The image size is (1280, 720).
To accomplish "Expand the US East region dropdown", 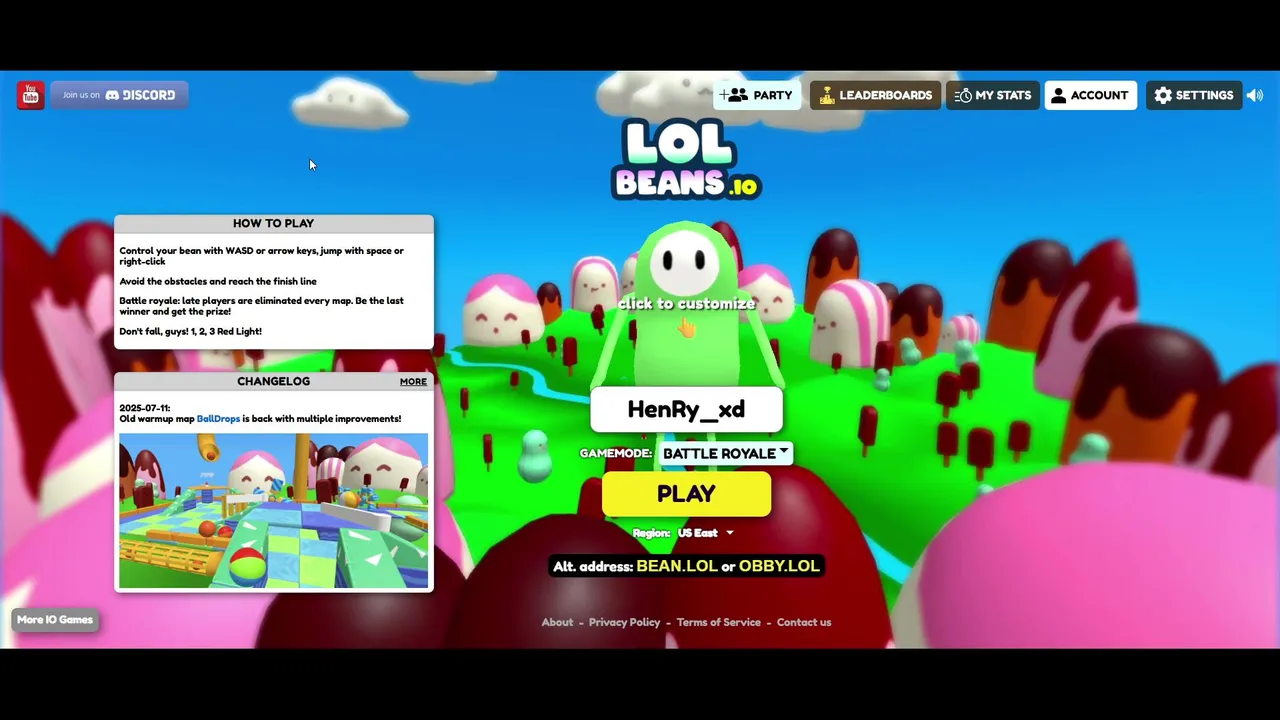I will click(x=705, y=533).
